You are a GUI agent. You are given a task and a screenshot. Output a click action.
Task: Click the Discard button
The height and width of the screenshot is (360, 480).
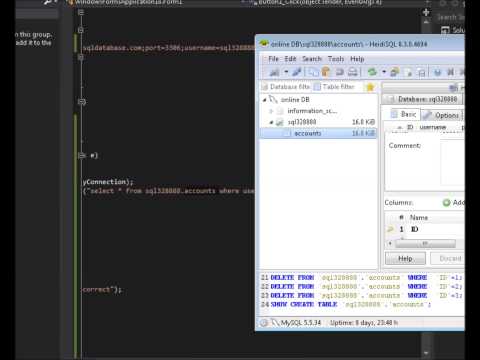pos(448,258)
